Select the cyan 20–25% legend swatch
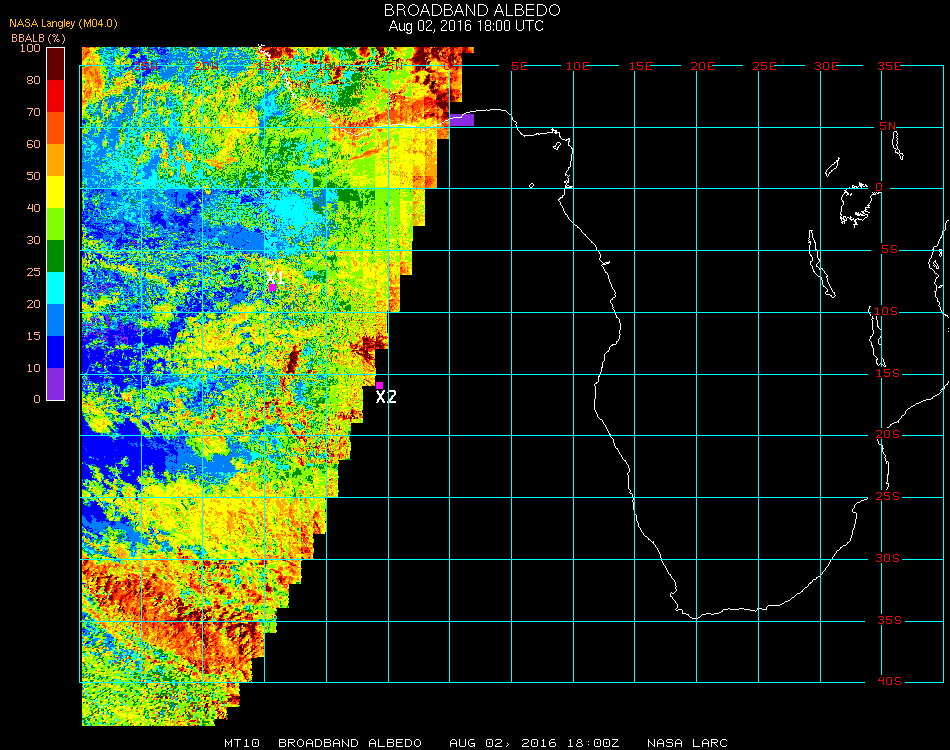 point(56,288)
